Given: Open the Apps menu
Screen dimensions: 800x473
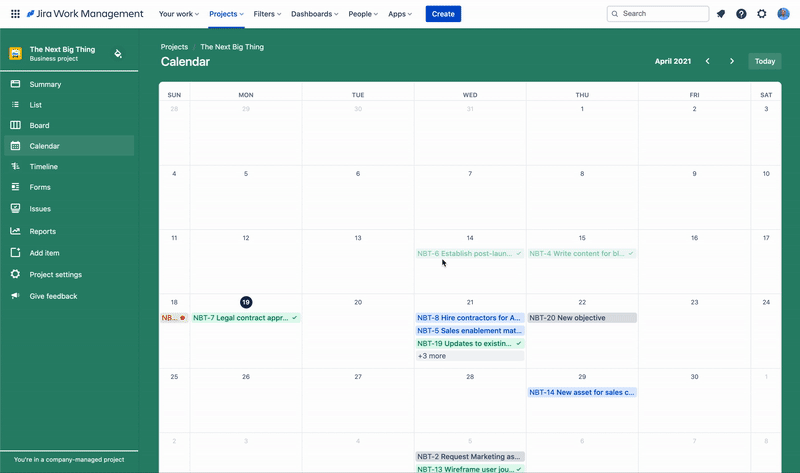Looking at the screenshot, I should pyautogui.click(x=400, y=14).
